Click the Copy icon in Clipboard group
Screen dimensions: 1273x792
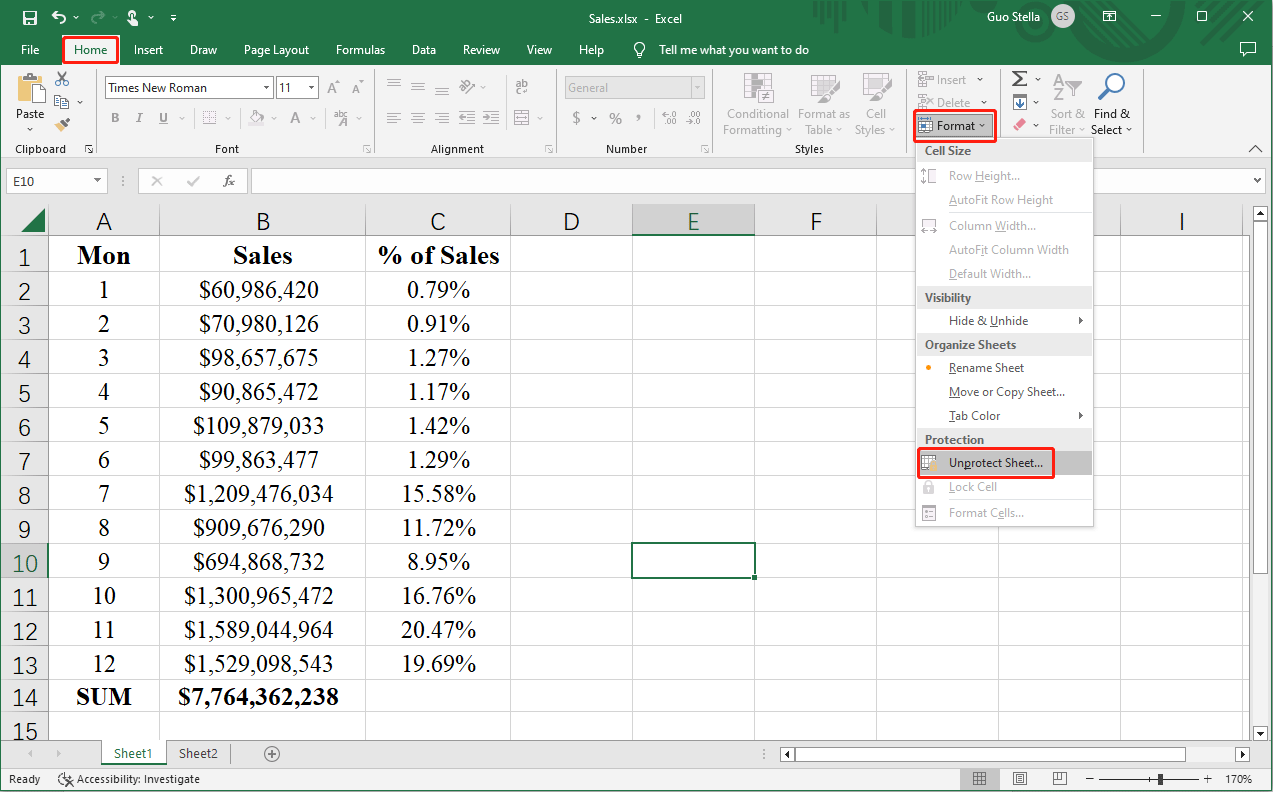pos(62,102)
